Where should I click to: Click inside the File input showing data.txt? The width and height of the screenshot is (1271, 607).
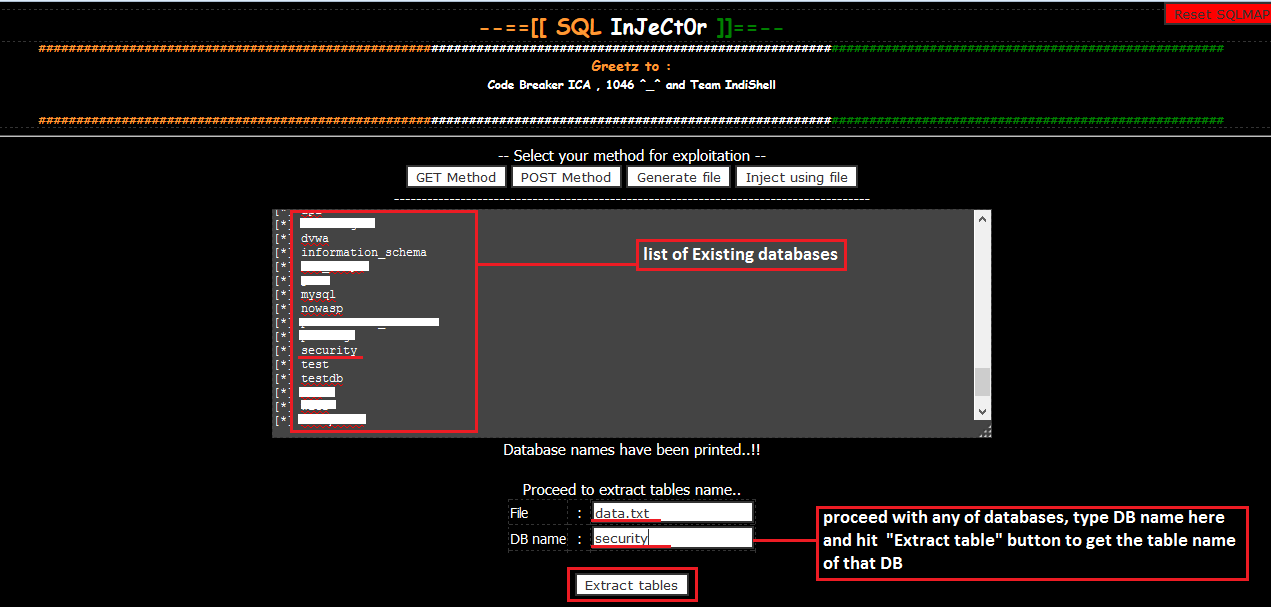(x=671, y=512)
